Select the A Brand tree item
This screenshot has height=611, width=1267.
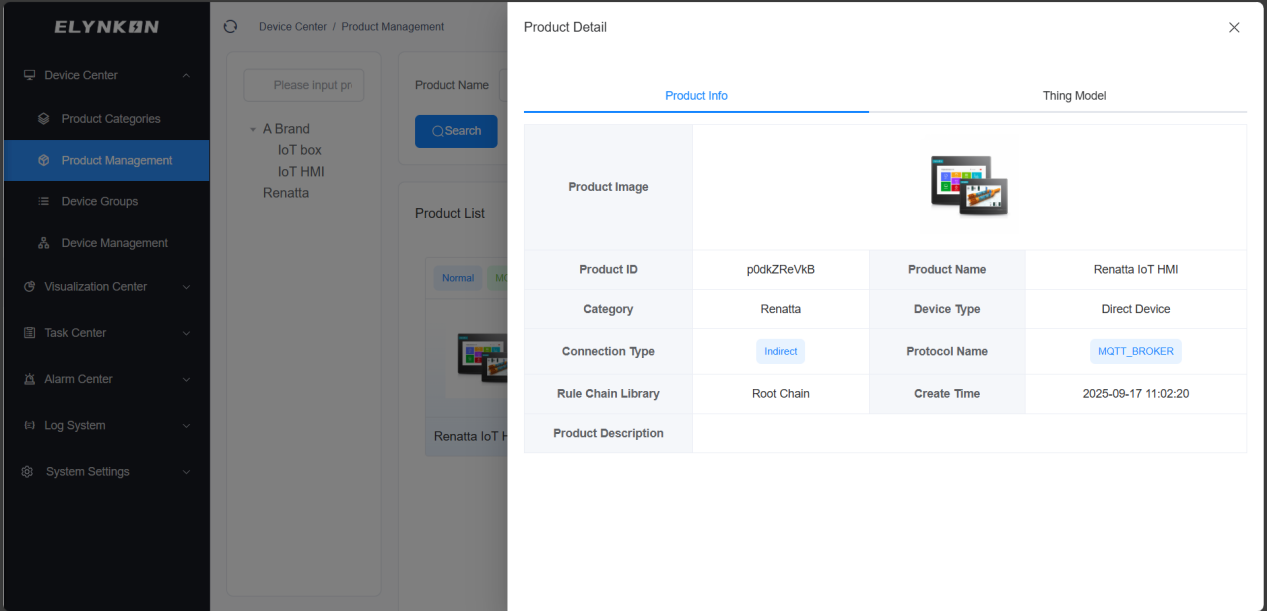pos(286,129)
